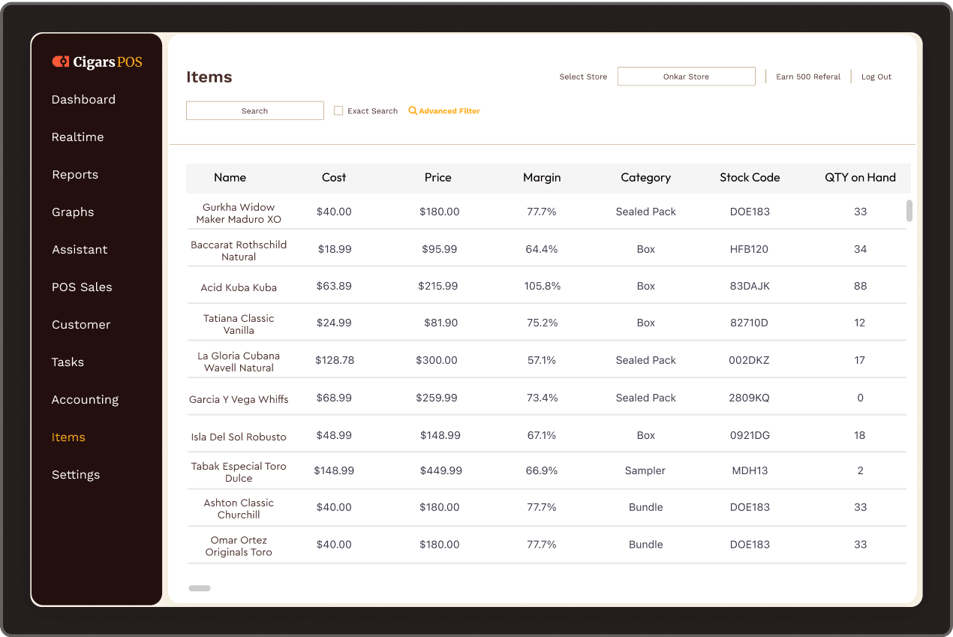The image size is (953, 637).
Task: Open the Assistant section
Action: point(79,249)
